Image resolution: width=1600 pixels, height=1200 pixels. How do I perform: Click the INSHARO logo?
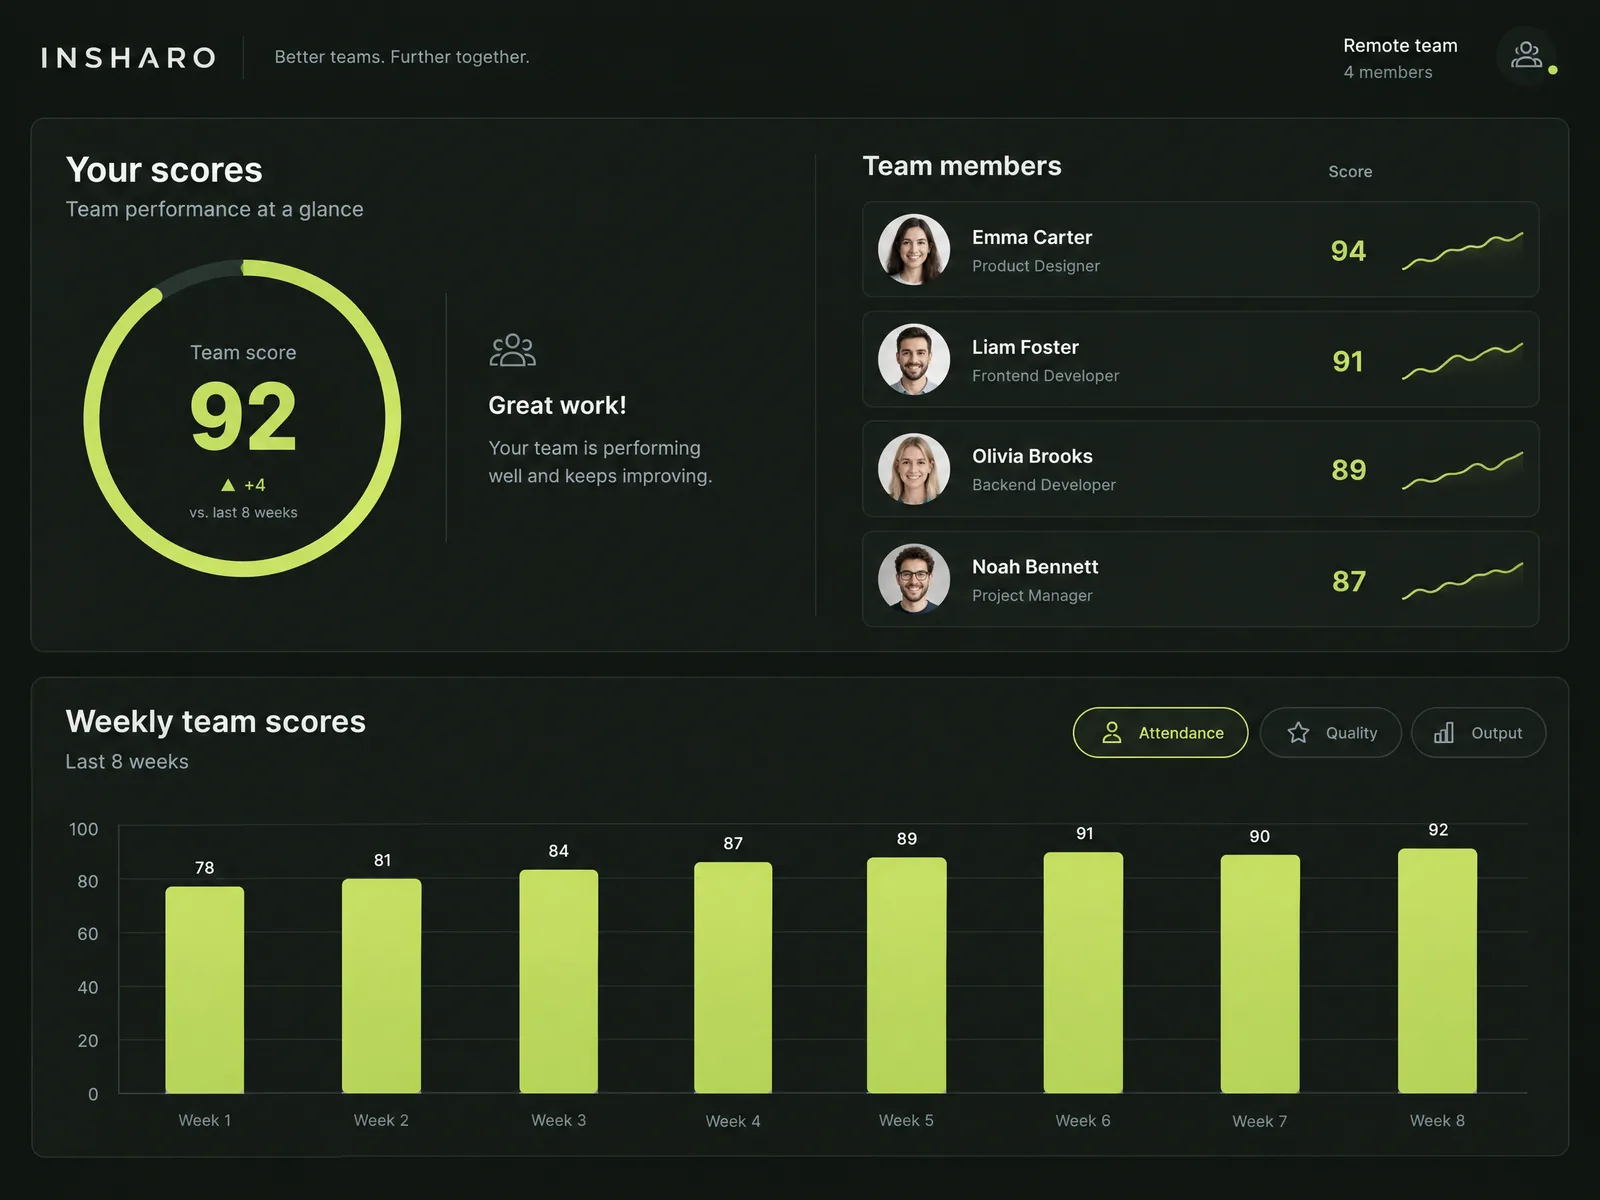(x=128, y=58)
